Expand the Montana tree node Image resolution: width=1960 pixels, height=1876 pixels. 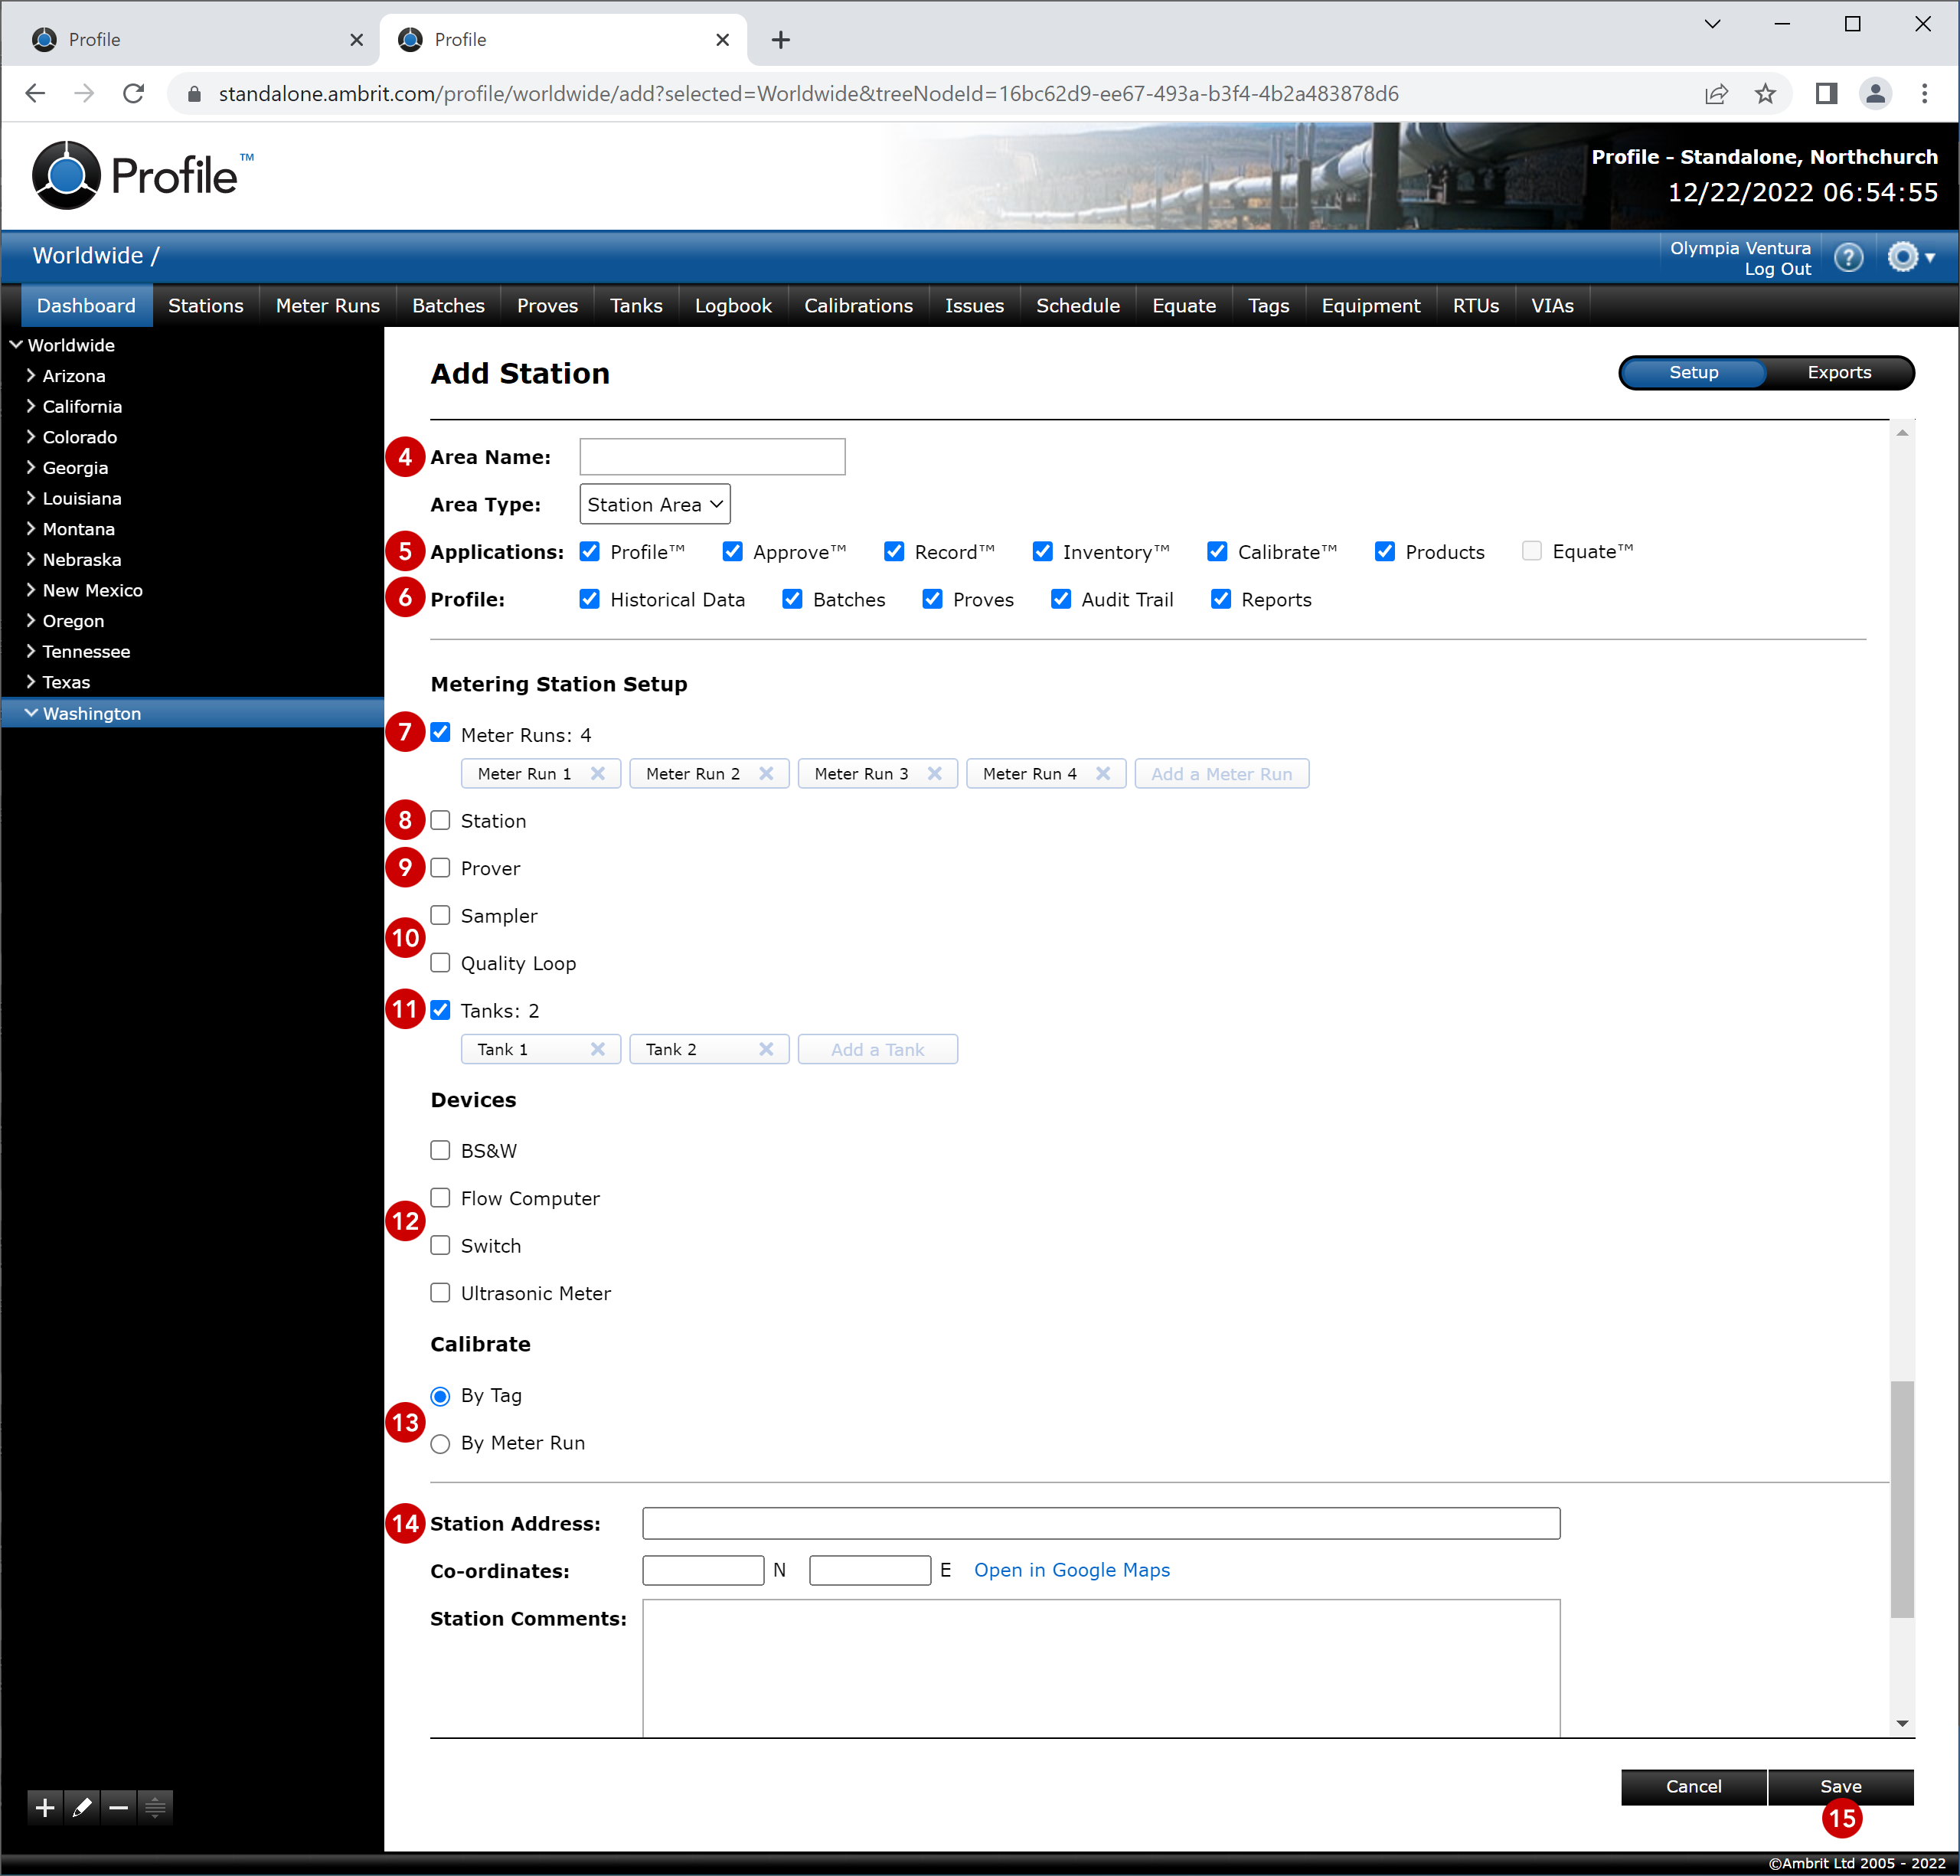point(30,528)
